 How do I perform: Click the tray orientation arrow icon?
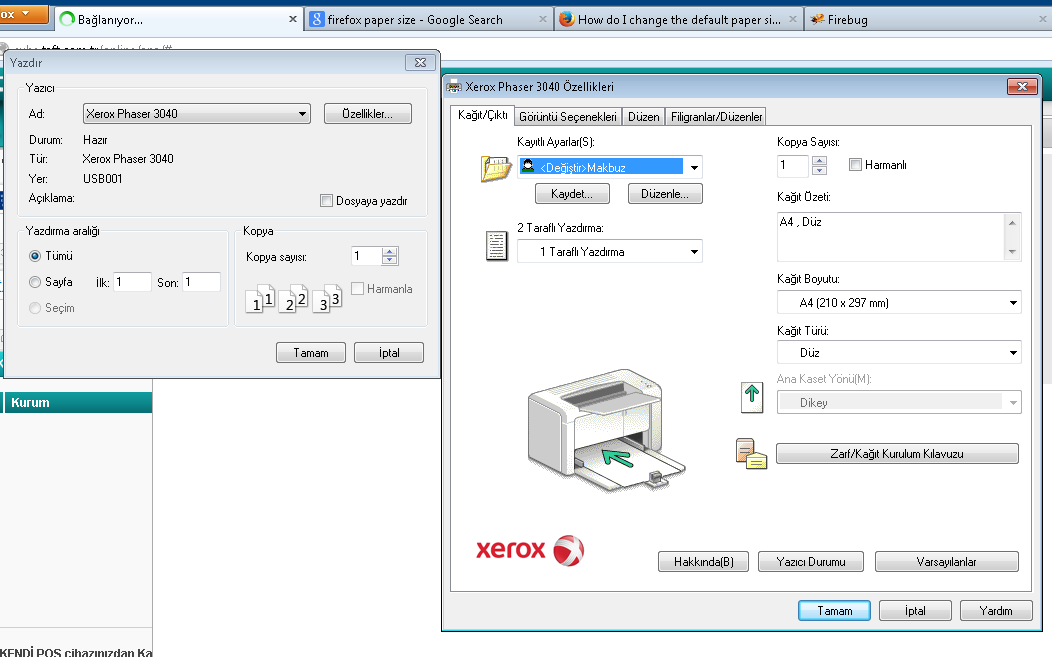[752, 397]
